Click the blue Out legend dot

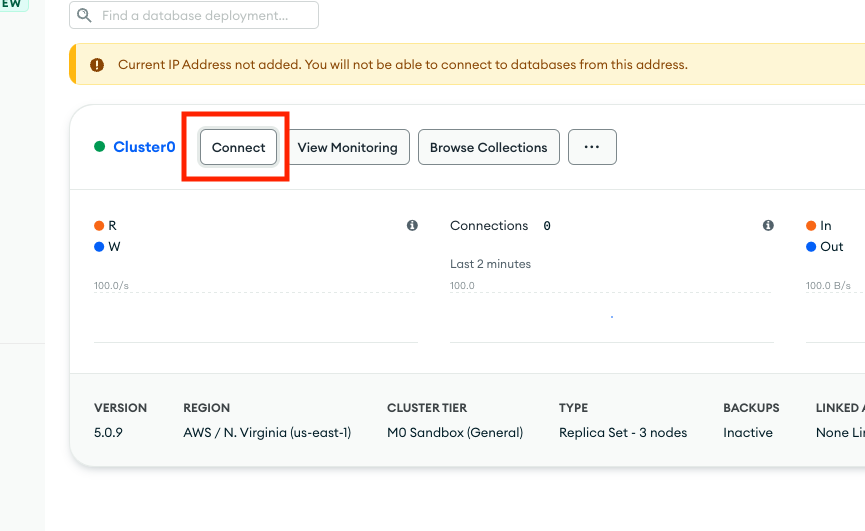(811, 247)
